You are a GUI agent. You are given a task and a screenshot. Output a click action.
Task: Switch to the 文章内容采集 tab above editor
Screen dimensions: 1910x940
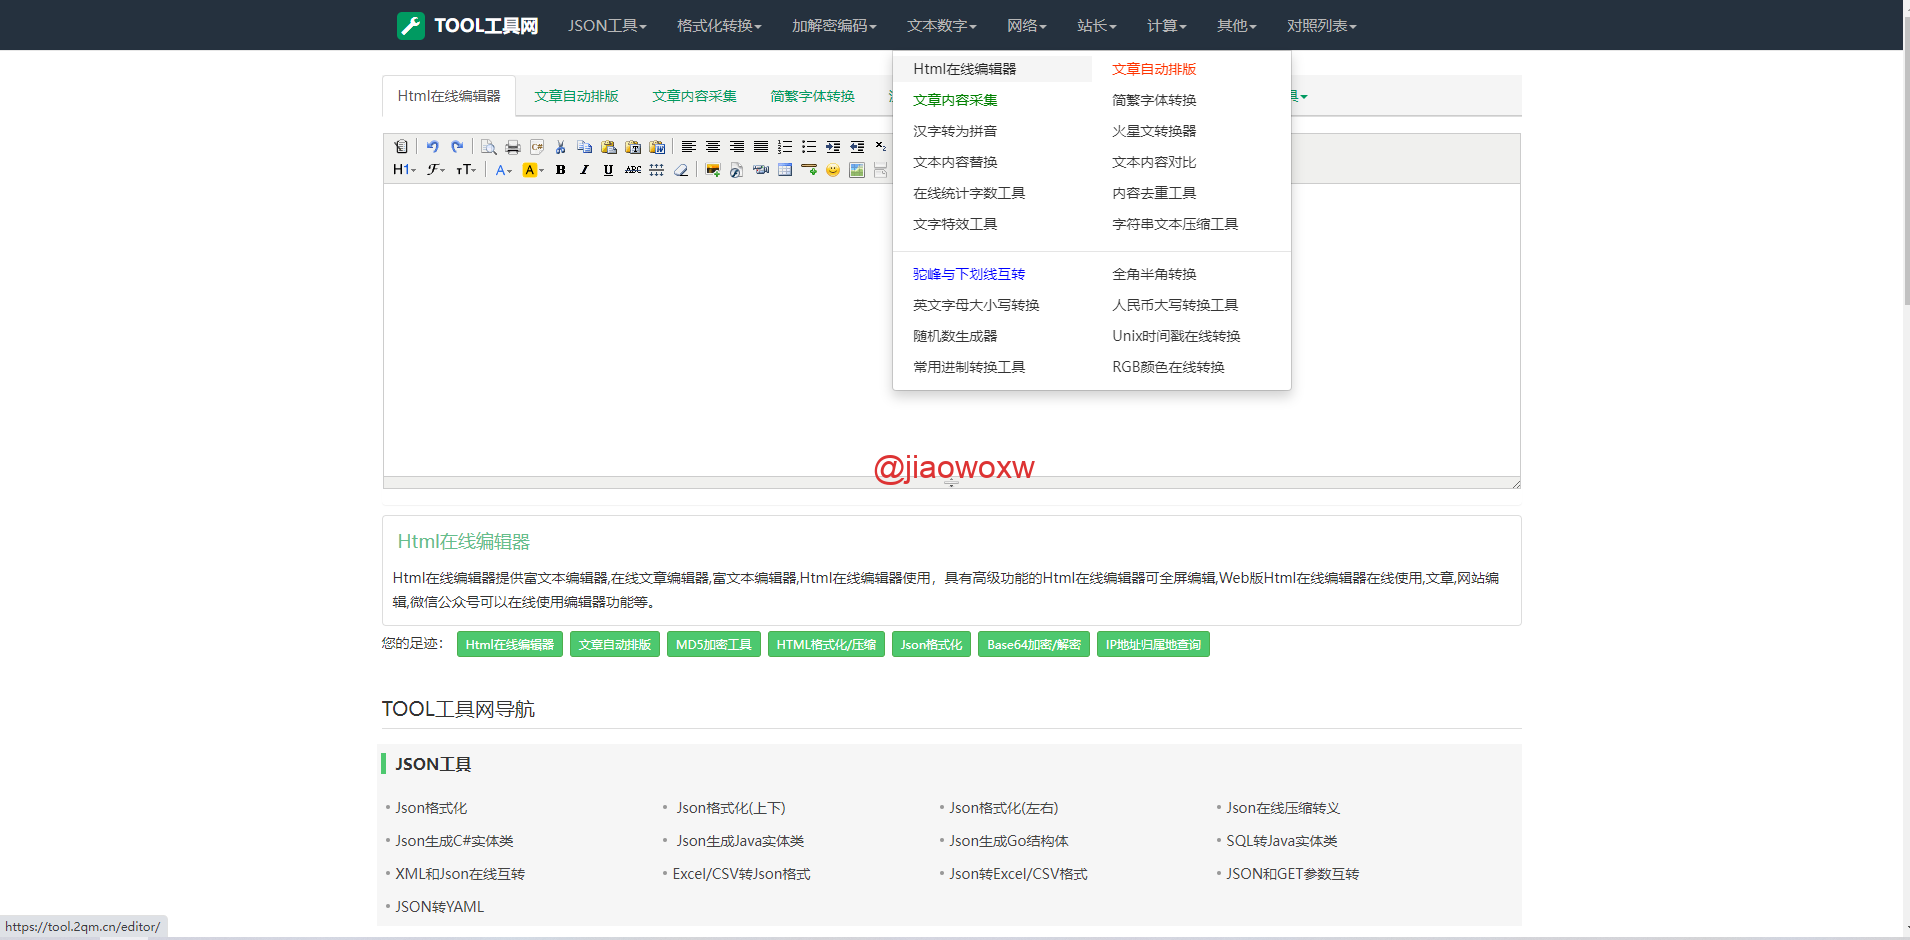point(694,96)
